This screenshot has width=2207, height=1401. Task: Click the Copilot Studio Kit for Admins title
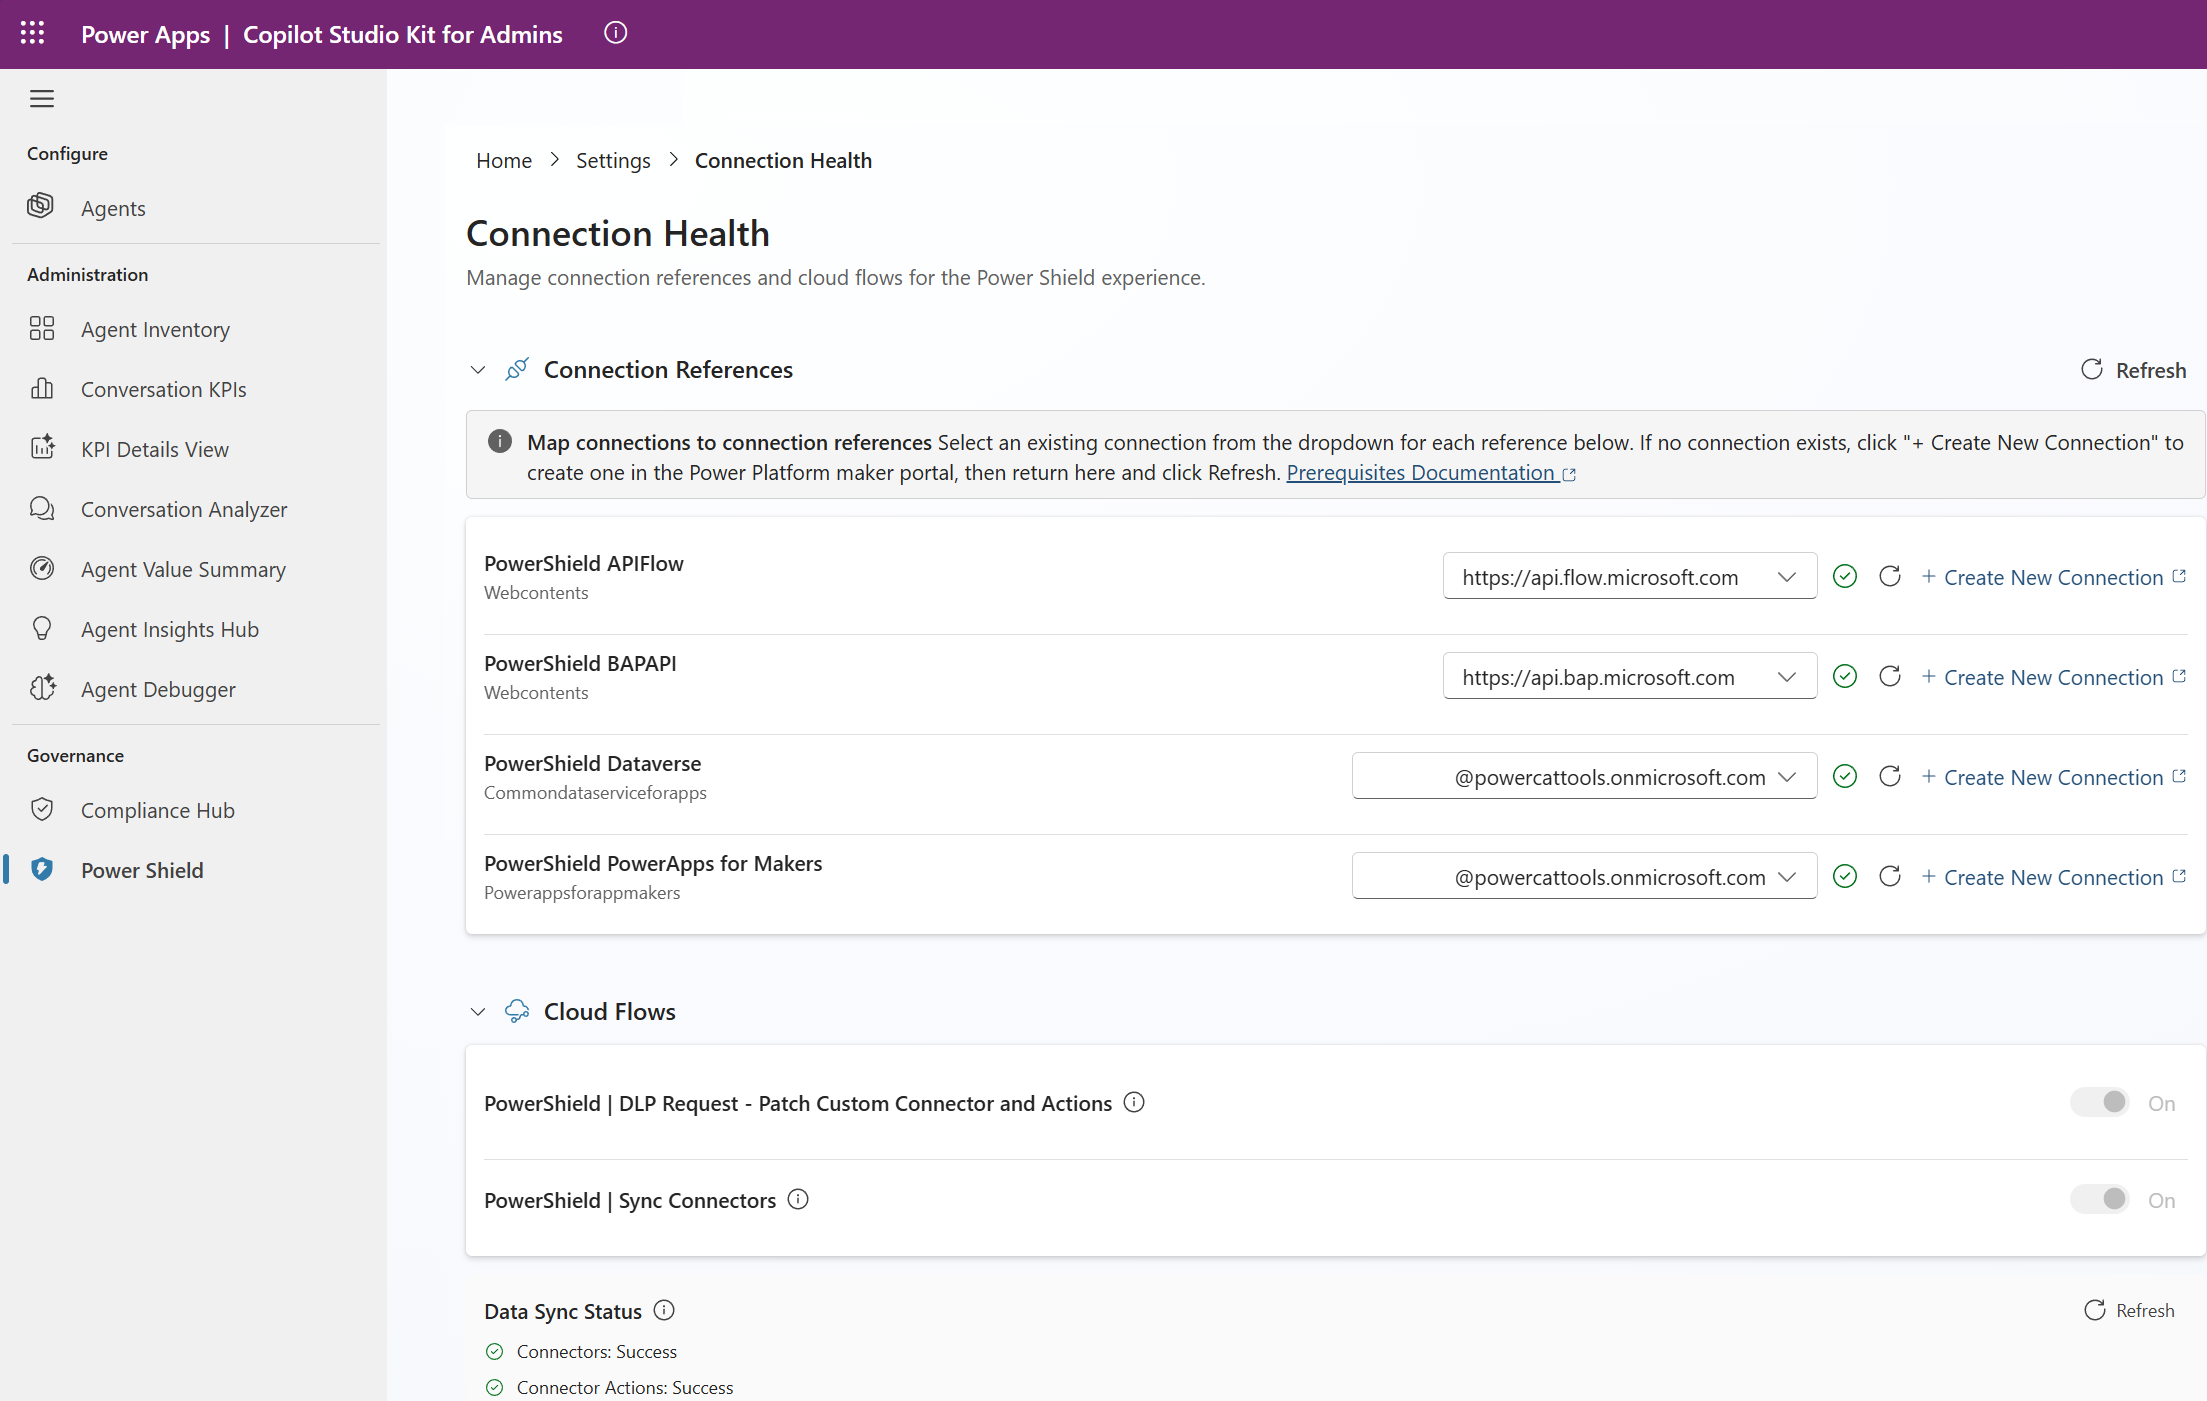click(x=403, y=34)
